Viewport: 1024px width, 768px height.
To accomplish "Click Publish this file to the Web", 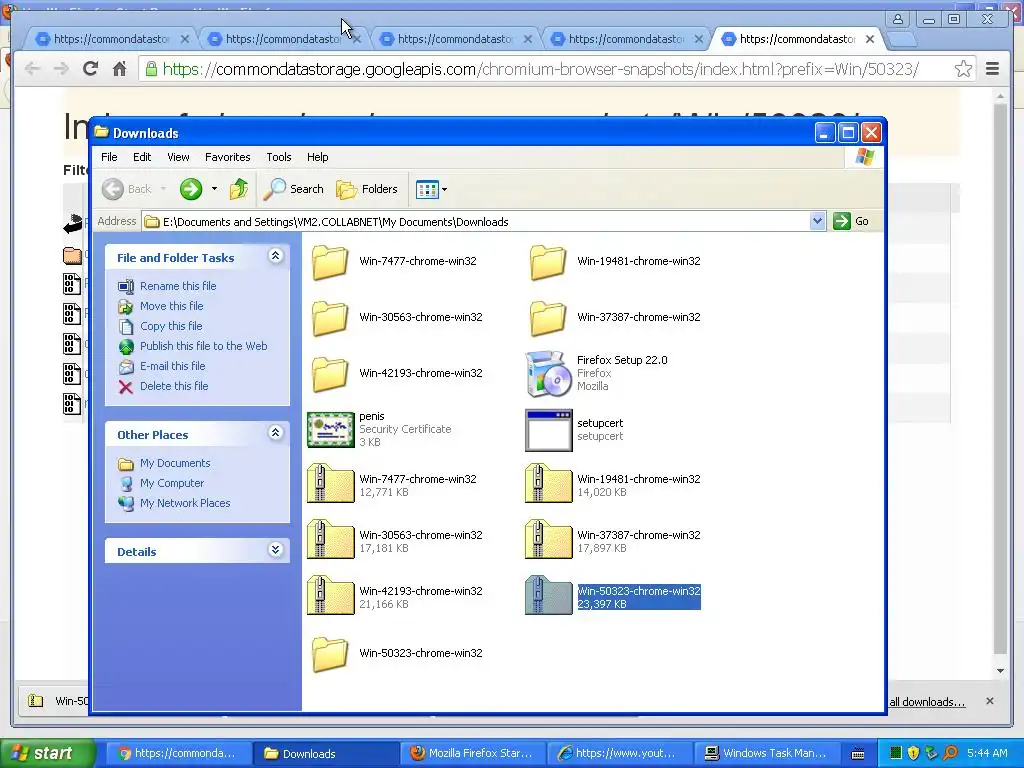I will coord(203,346).
